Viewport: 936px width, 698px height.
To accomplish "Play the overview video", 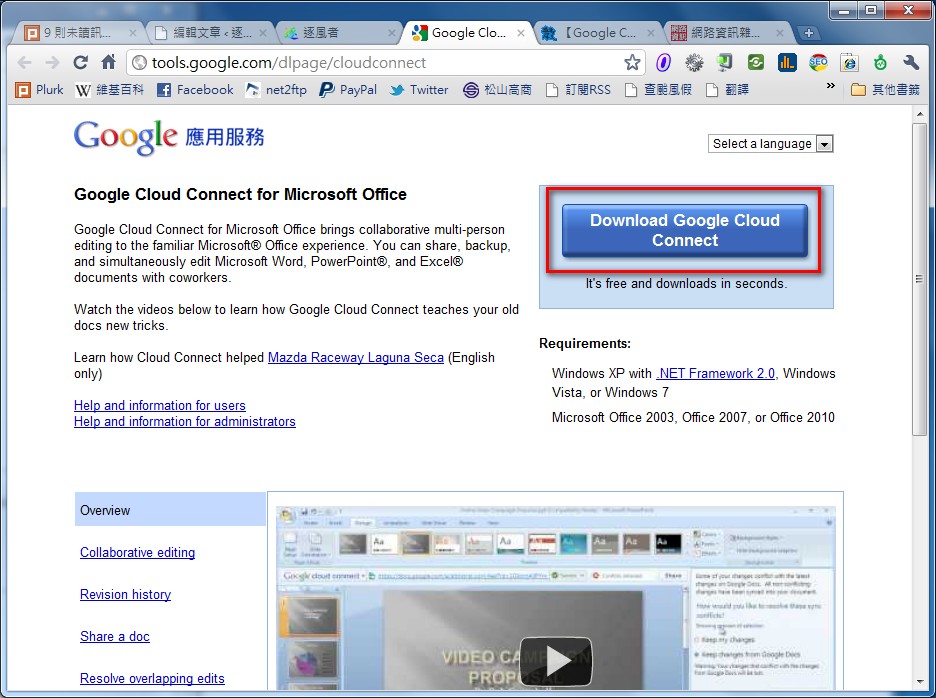I will coord(556,661).
